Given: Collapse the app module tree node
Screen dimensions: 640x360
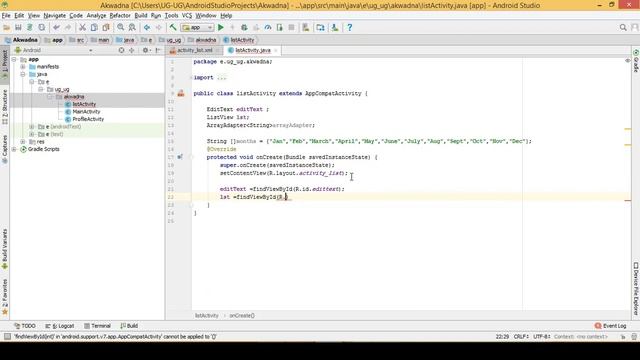Looking at the screenshot, I should coord(14,60).
